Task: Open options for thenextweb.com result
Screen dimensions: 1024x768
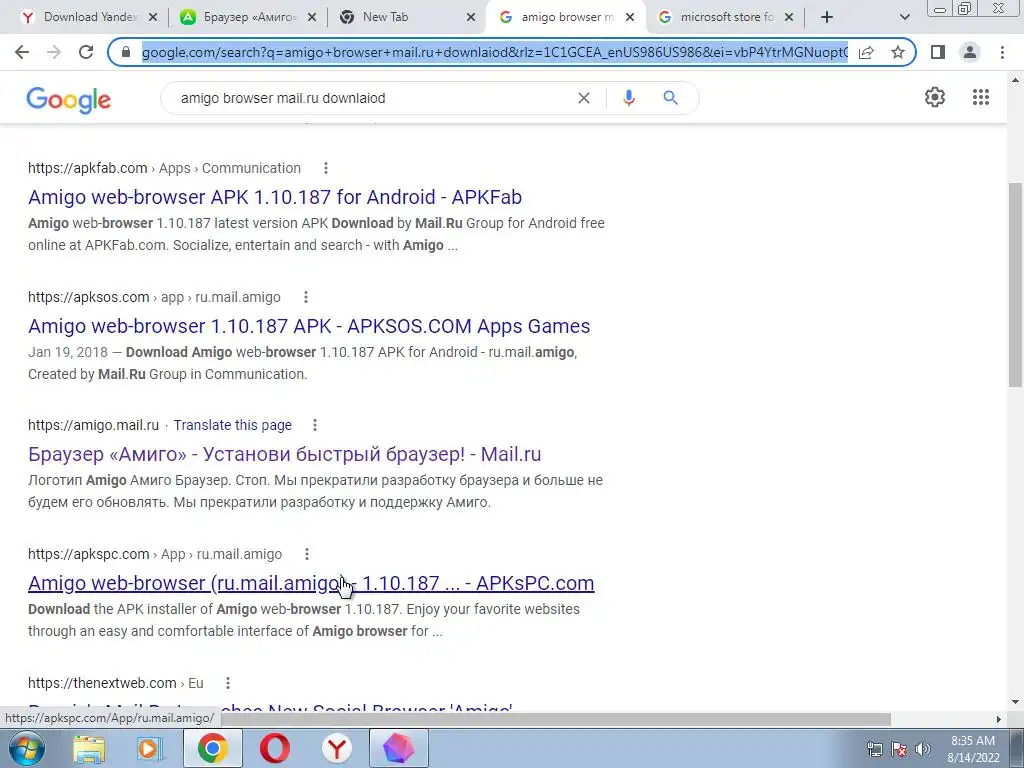Action: [228, 683]
